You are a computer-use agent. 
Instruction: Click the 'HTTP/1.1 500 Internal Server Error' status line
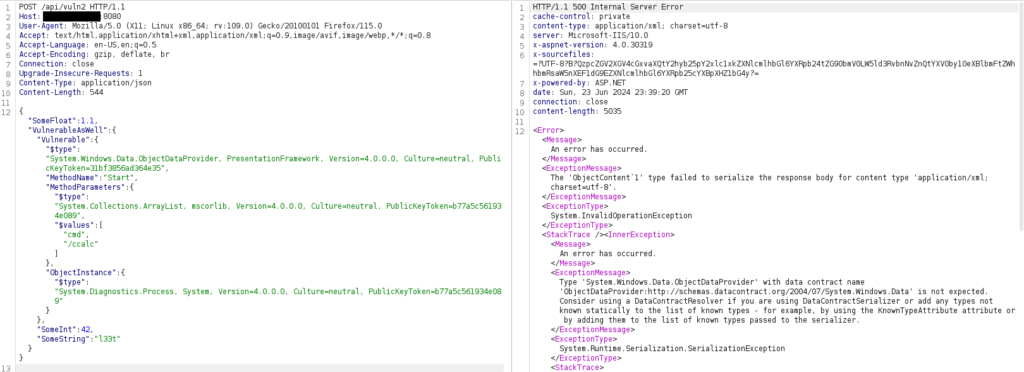(608, 7)
